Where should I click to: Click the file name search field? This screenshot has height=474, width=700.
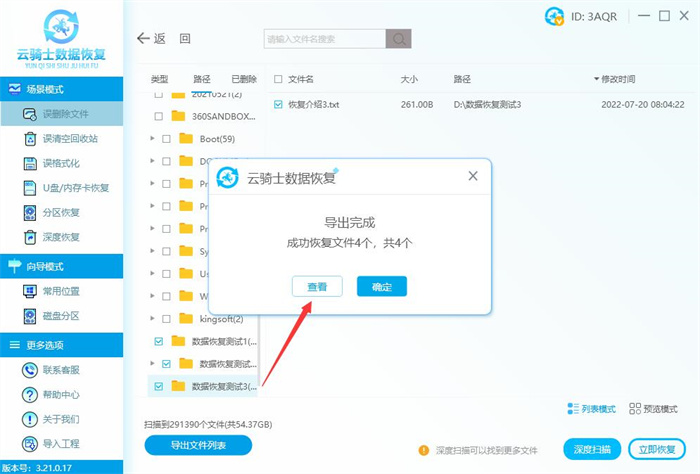pyautogui.click(x=324, y=39)
